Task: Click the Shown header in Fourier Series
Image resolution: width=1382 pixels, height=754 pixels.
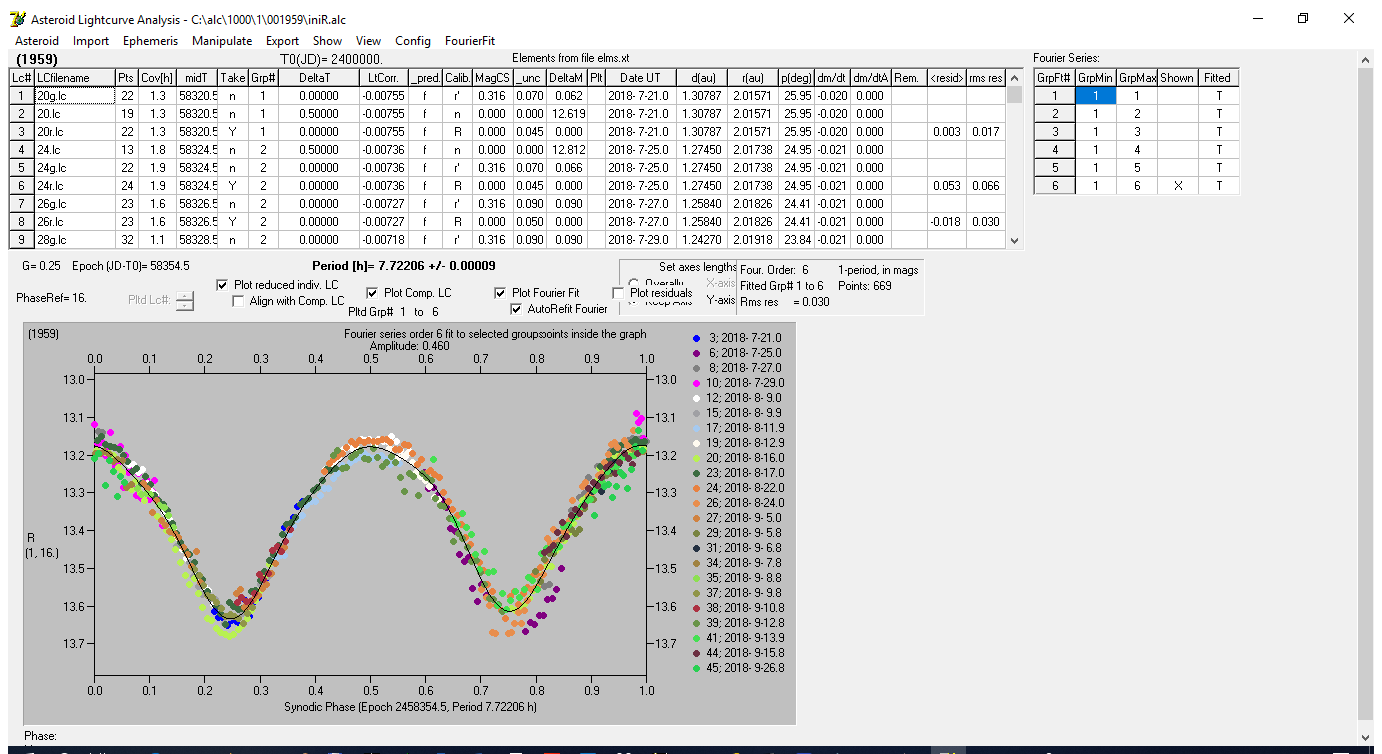Action: (1177, 78)
